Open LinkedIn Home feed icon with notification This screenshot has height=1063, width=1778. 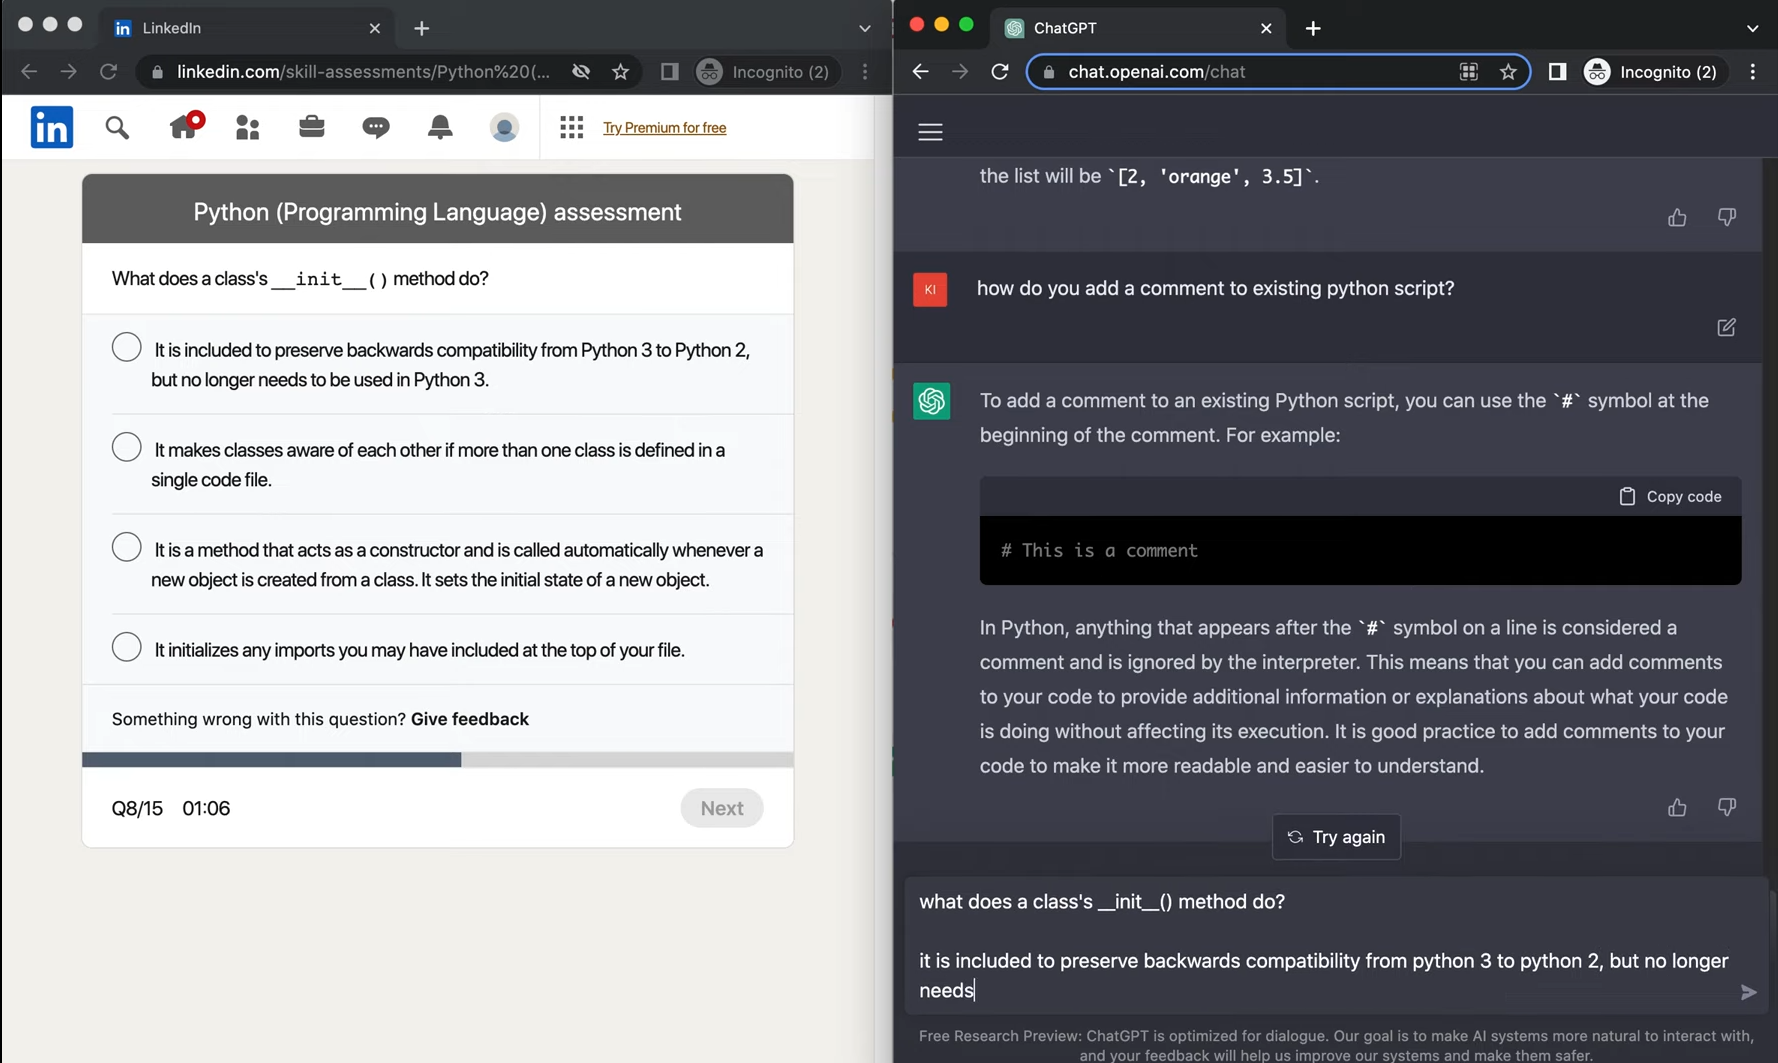185,125
